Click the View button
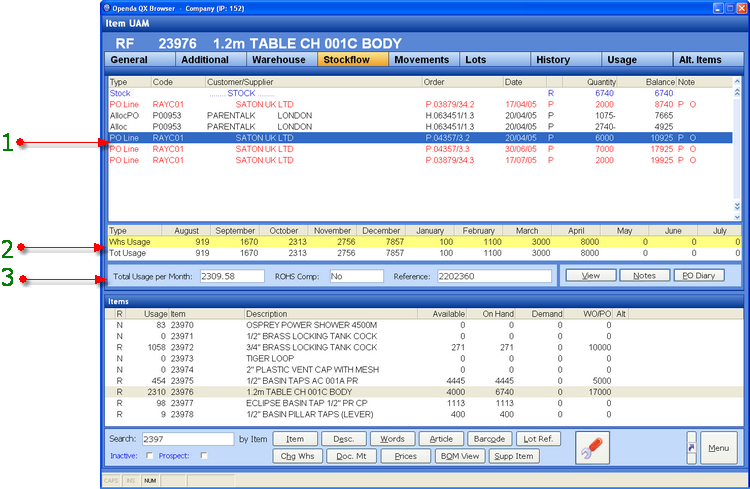The image size is (750, 489). tap(591, 276)
